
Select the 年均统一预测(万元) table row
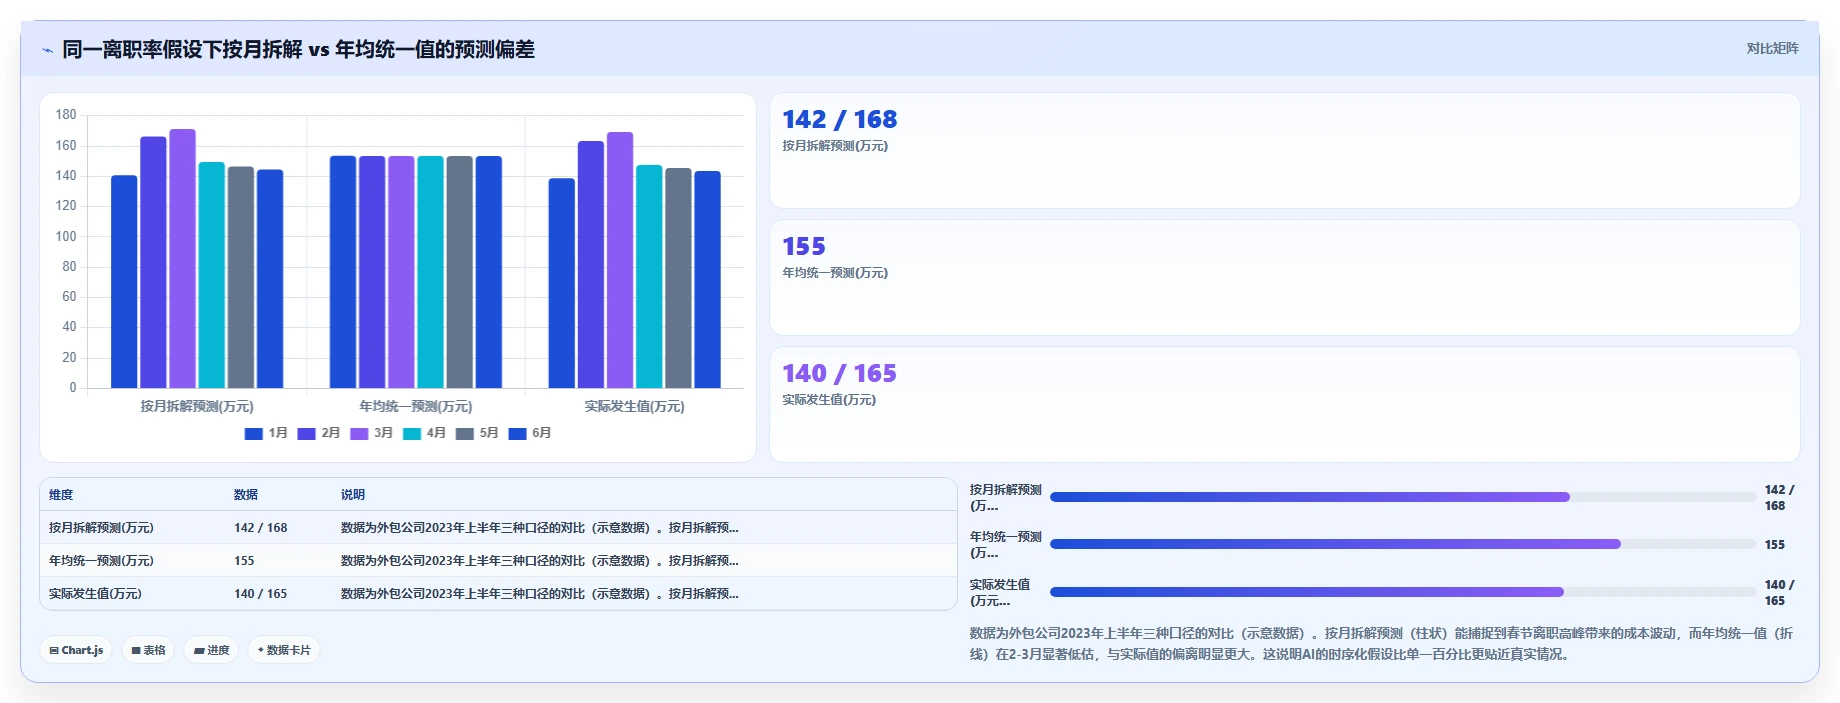tap(498, 561)
